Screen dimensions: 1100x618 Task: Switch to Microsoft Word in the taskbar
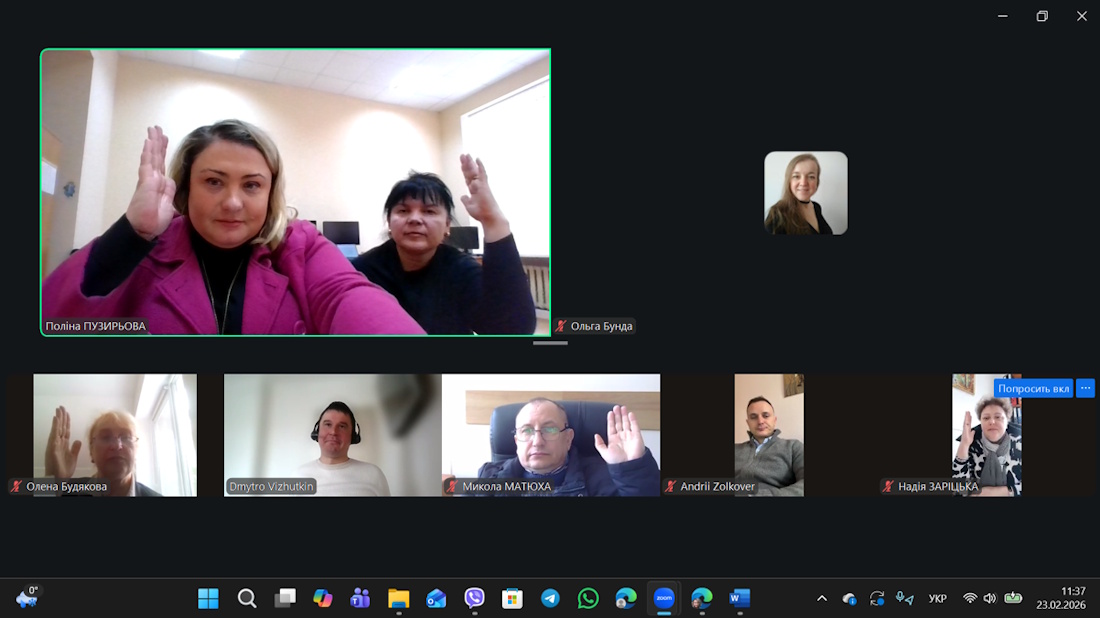point(739,598)
